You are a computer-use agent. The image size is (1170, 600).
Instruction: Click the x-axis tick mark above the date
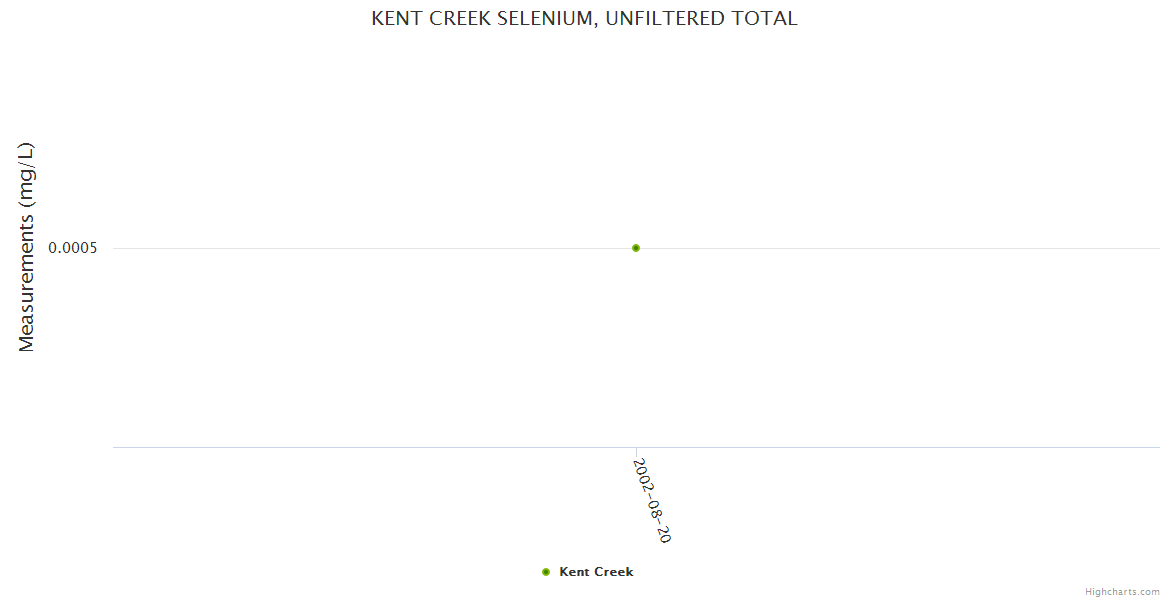[636, 452]
